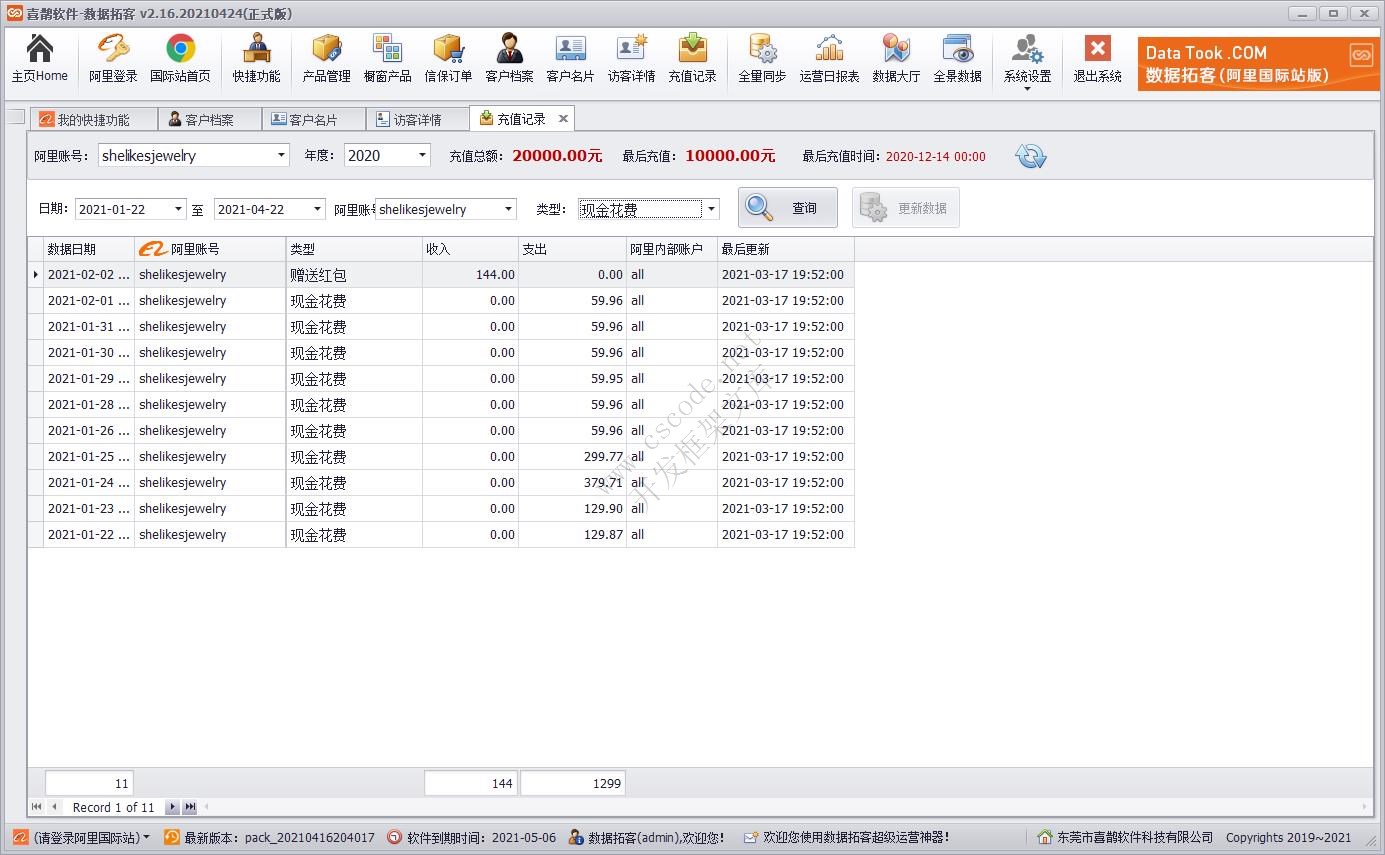Click the blue refresh arrows icon
Viewport: 1385px width, 855px height.
[1030, 156]
